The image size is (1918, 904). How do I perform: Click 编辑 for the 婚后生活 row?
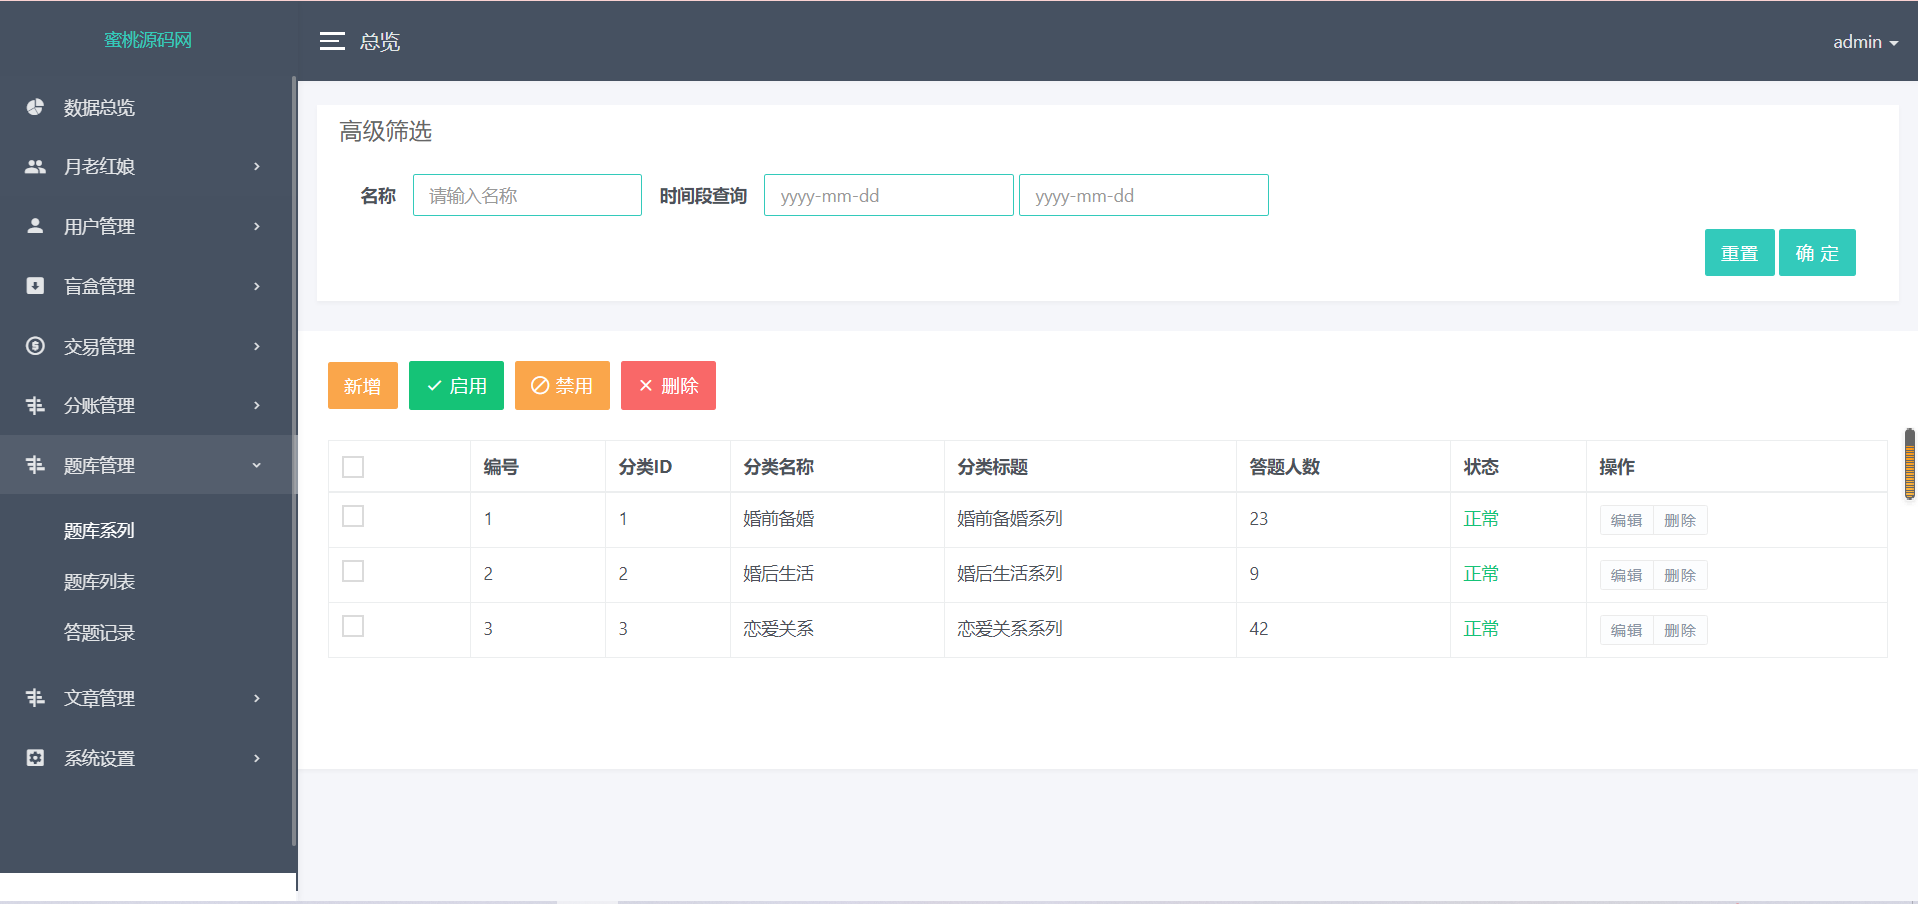[1626, 575]
